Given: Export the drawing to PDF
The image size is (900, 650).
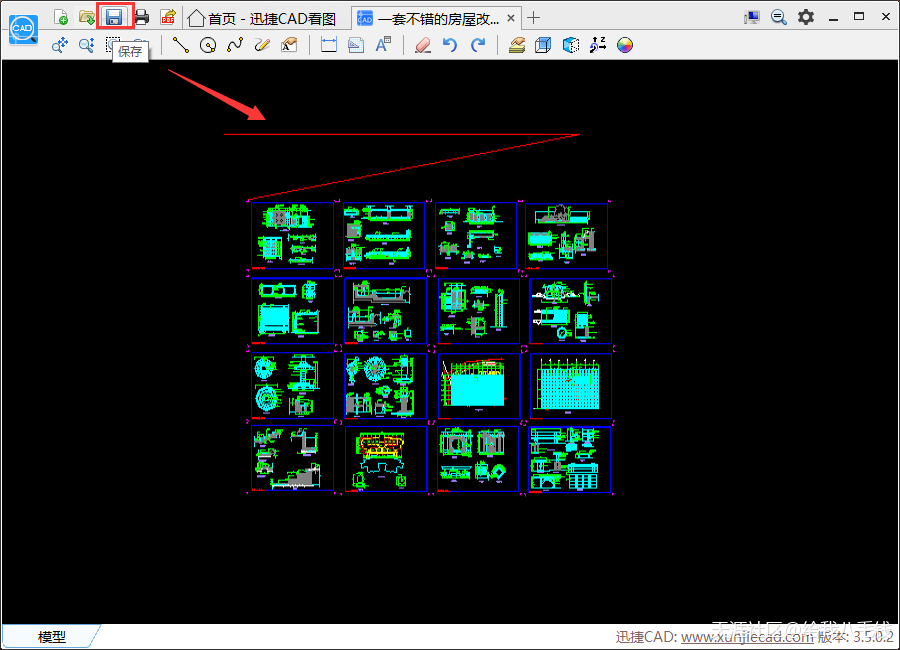Looking at the screenshot, I should tap(168, 17).
